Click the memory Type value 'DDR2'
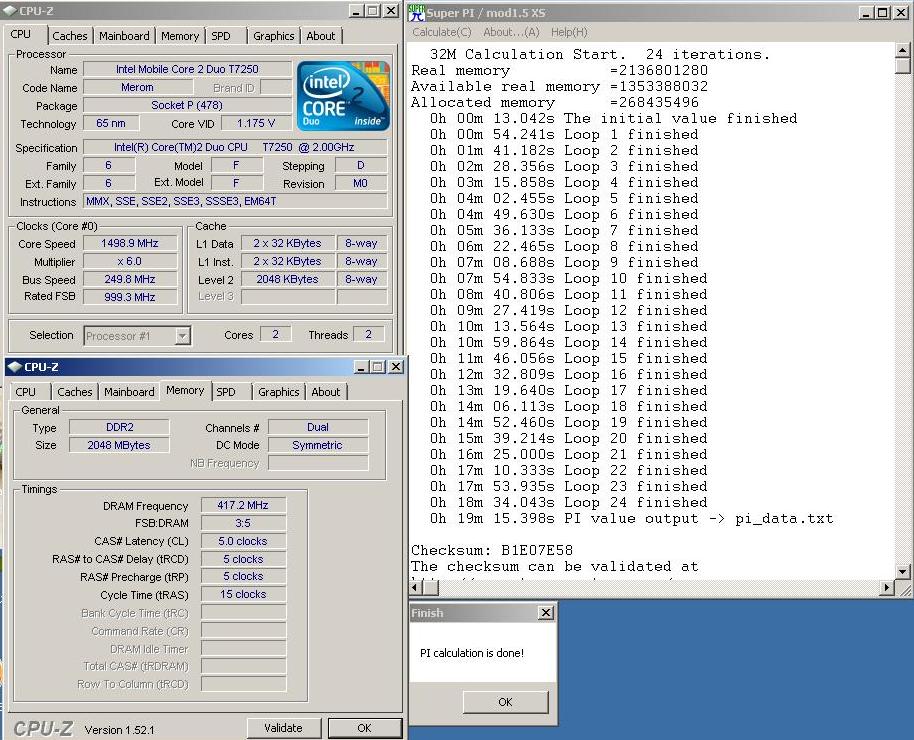Screen dimensions: 914x740 point(119,427)
